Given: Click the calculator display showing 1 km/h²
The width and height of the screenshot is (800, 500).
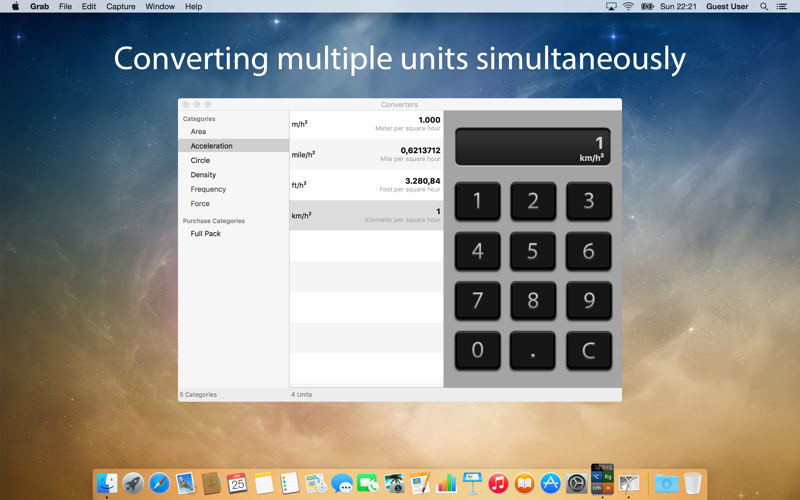Looking at the screenshot, I should 533,147.
